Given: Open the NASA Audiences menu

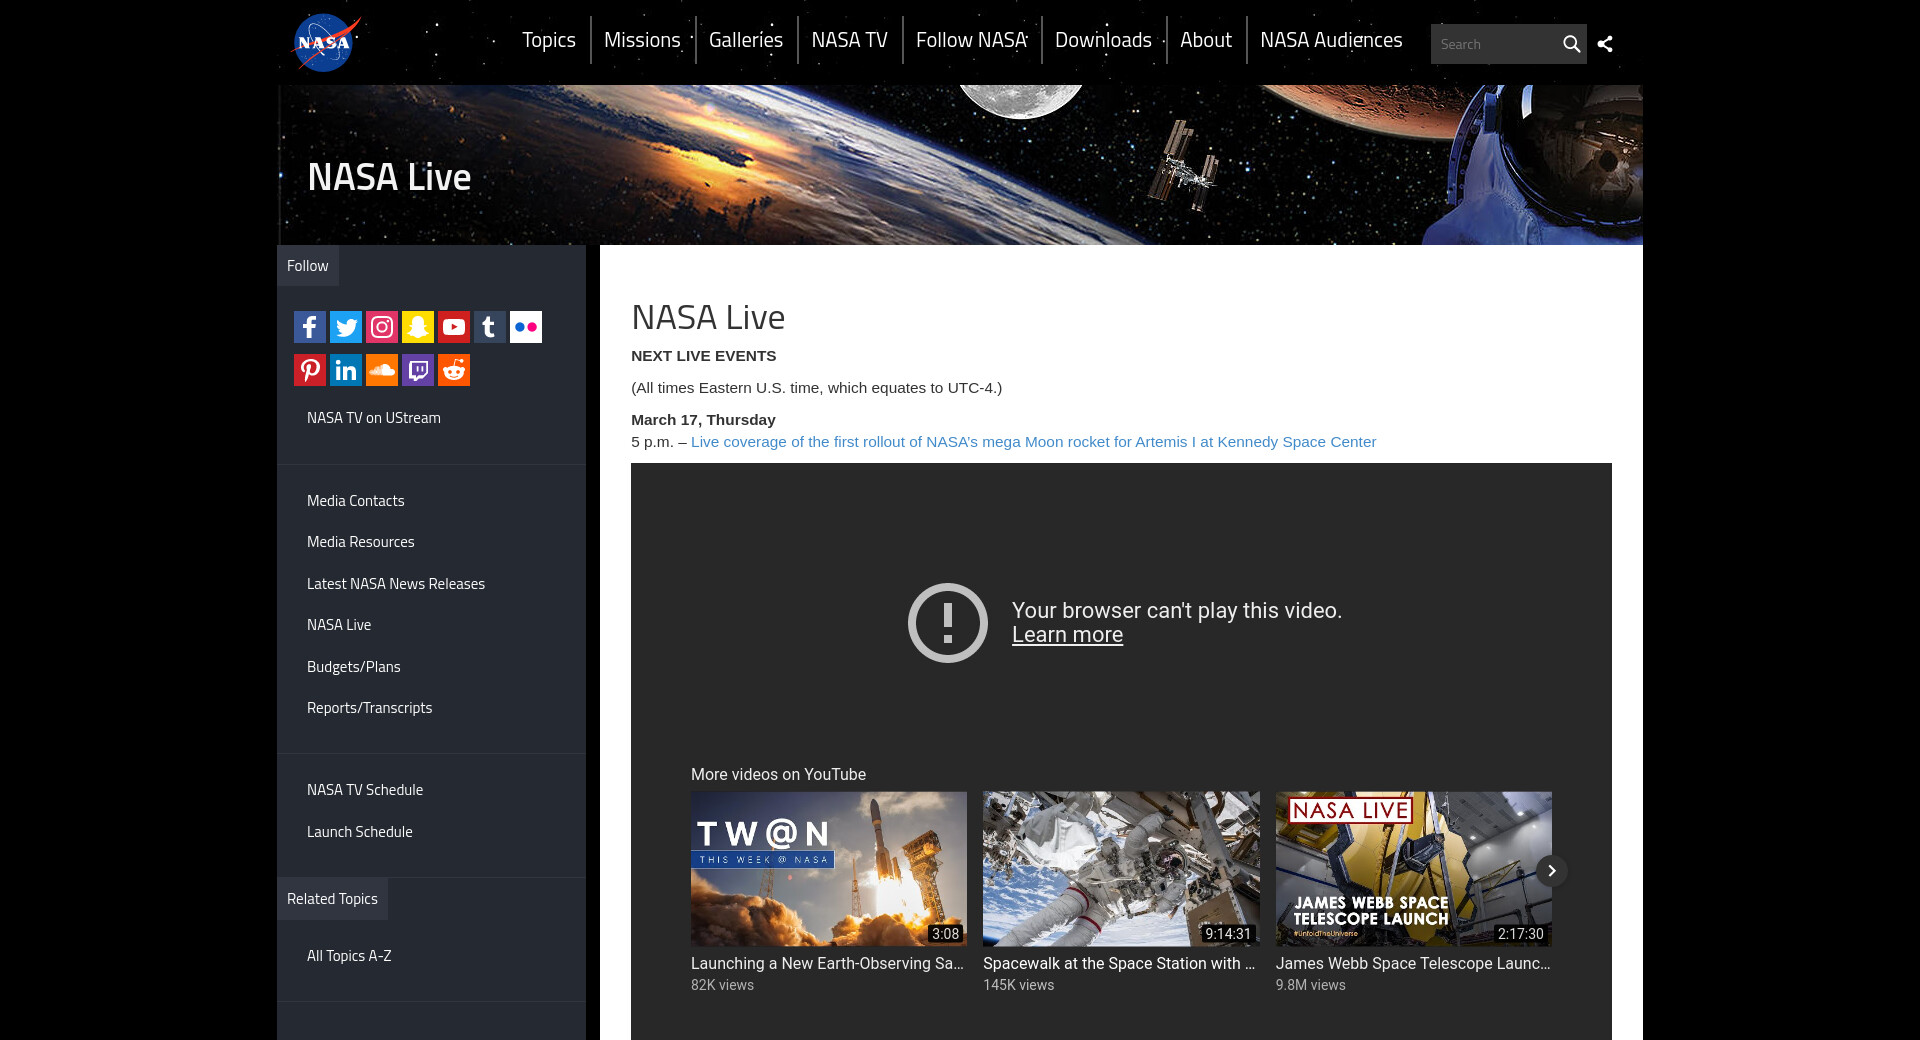Looking at the screenshot, I should point(1331,40).
